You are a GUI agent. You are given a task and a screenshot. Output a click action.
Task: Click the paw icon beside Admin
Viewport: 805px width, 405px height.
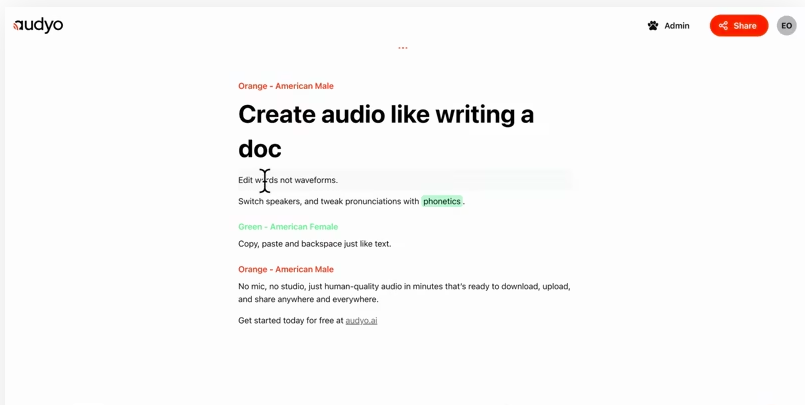click(653, 26)
